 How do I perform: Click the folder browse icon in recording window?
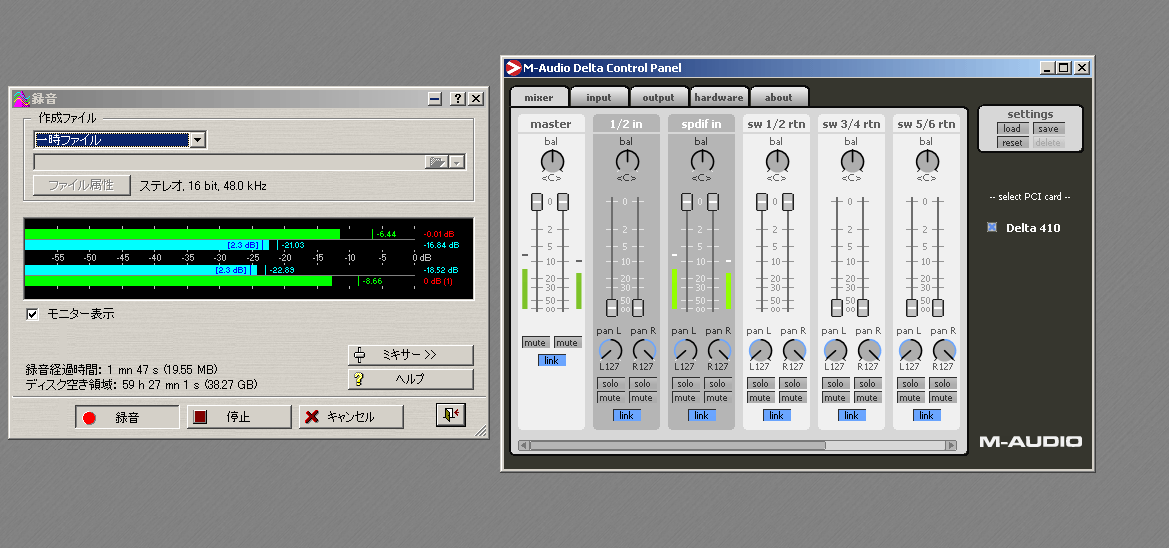tap(436, 162)
